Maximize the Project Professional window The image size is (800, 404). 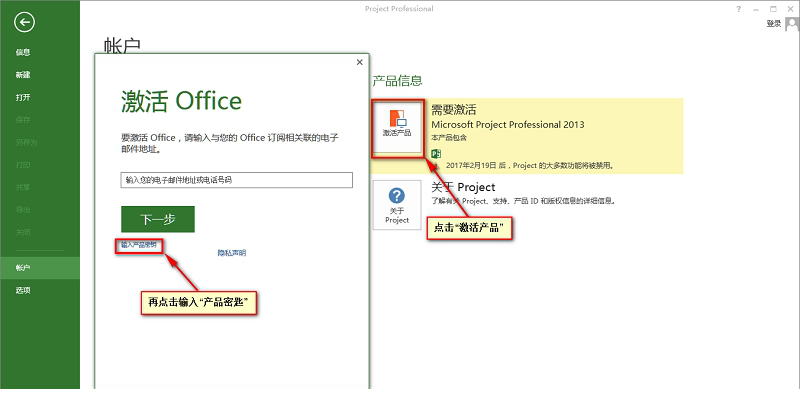point(773,9)
